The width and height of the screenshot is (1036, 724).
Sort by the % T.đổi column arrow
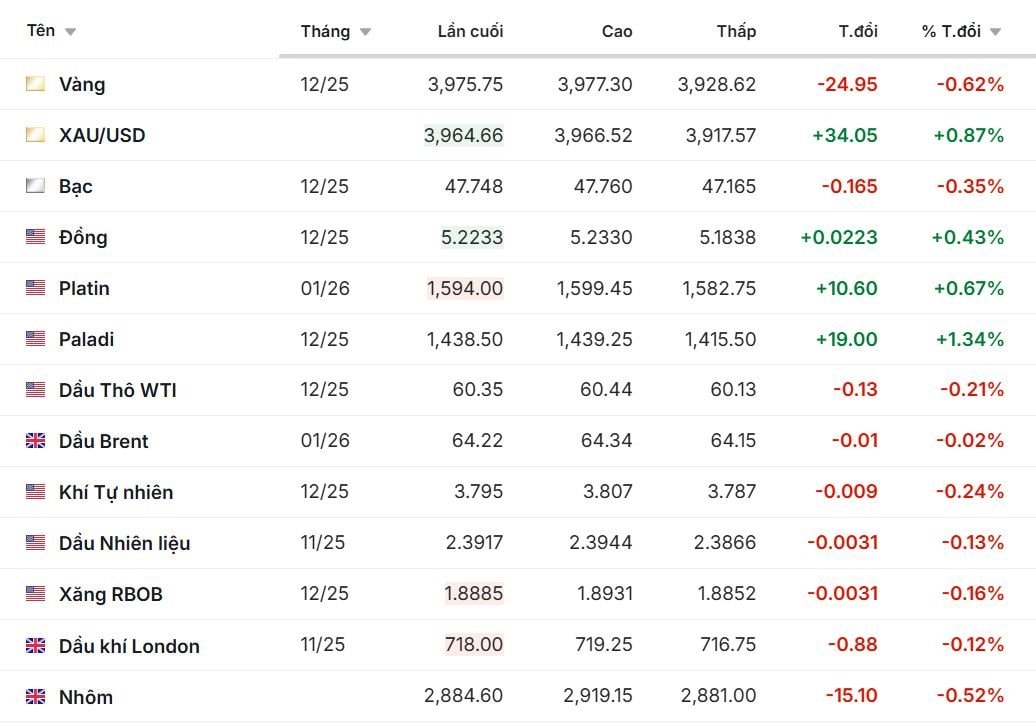(995, 32)
